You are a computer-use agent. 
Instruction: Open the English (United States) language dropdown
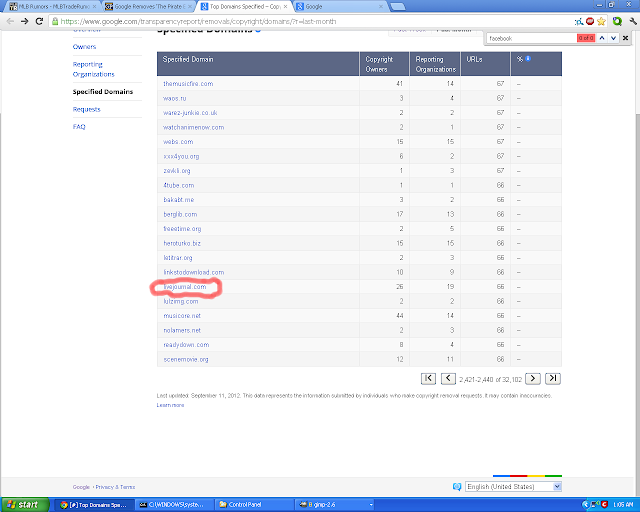click(x=513, y=486)
